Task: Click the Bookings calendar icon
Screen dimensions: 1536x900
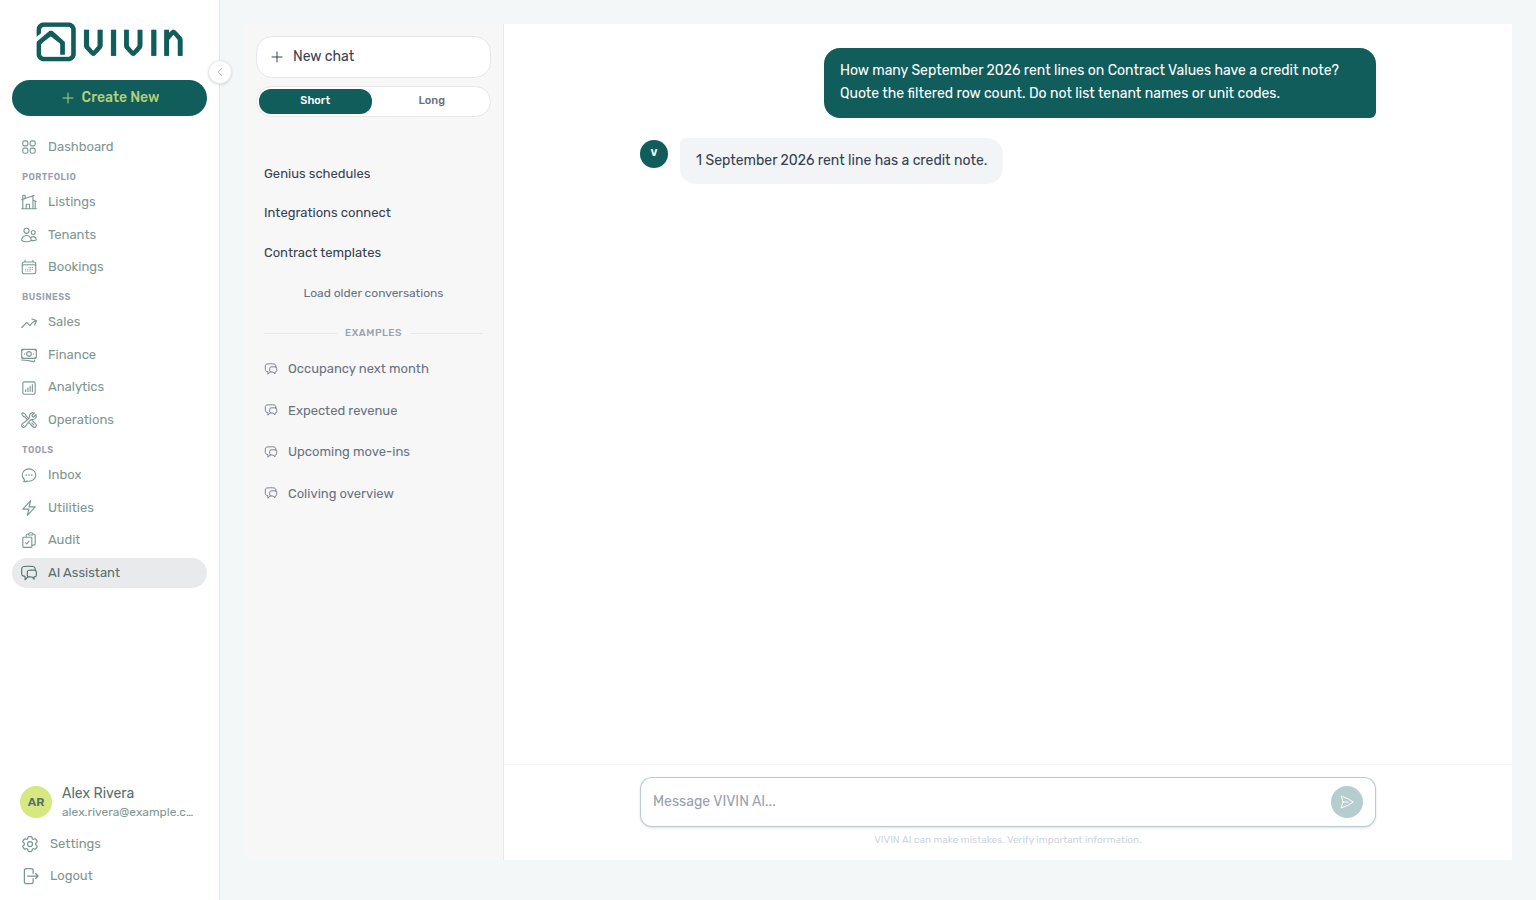Action: pyautogui.click(x=29, y=267)
